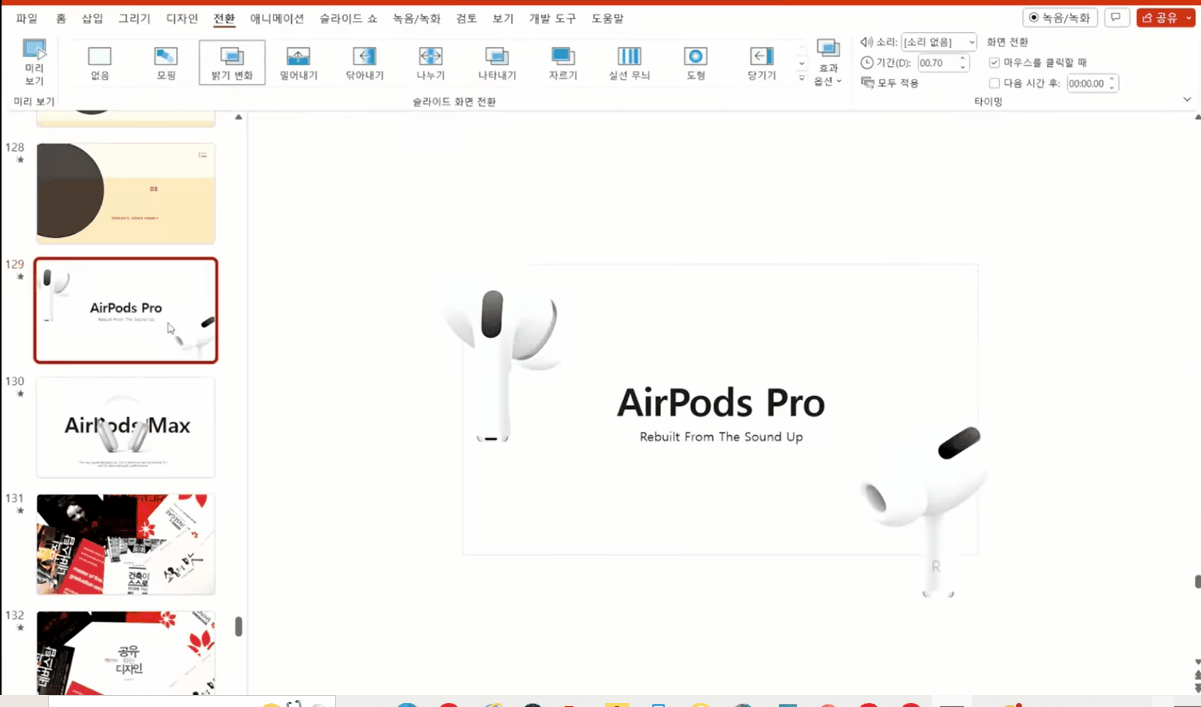Open the 슬라이드 쇼 tab
The width and height of the screenshot is (1201, 707).
point(348,19)
